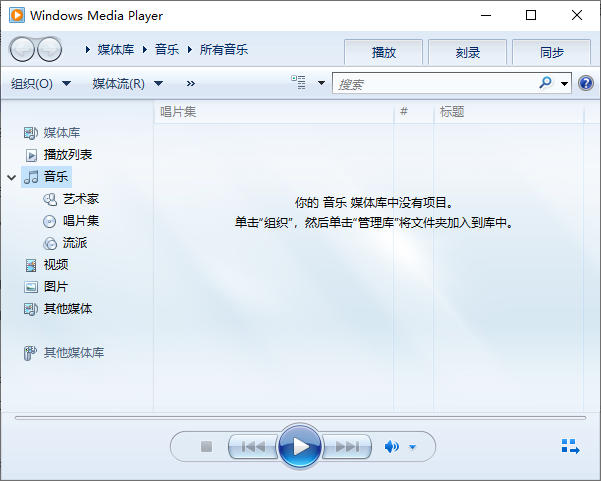Image resolution: width=601 pixels, height=481 pixels.
Task: Switch to Now Playing mode icon
Action: click(570, 447)
